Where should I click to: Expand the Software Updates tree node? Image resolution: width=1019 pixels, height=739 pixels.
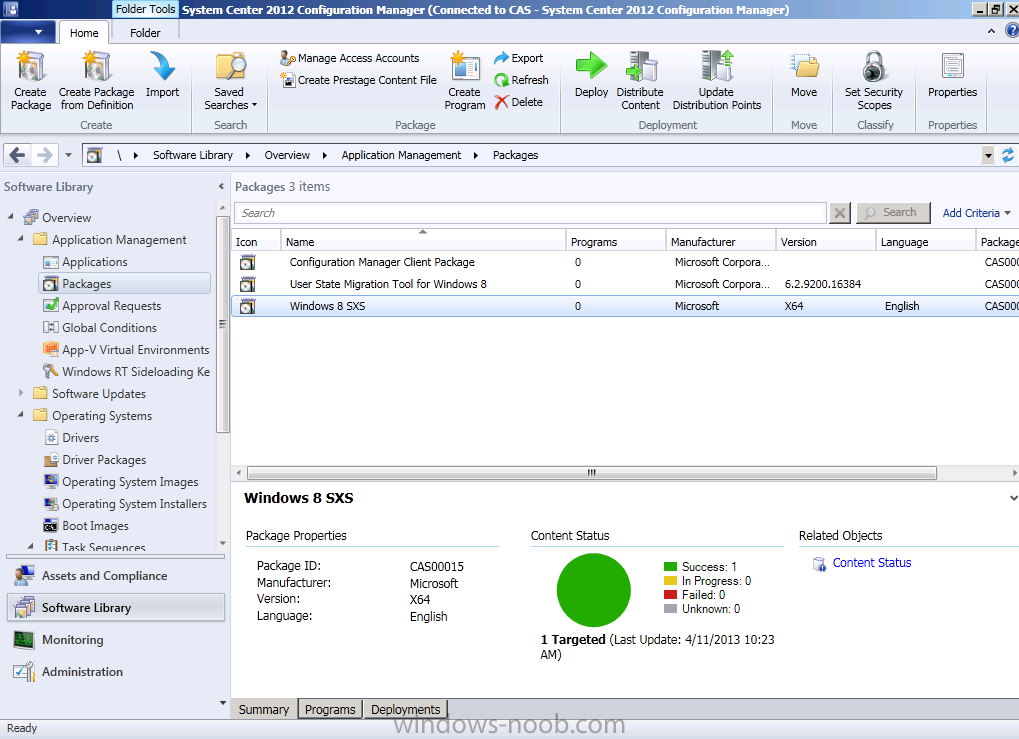(x=21, y=393)
